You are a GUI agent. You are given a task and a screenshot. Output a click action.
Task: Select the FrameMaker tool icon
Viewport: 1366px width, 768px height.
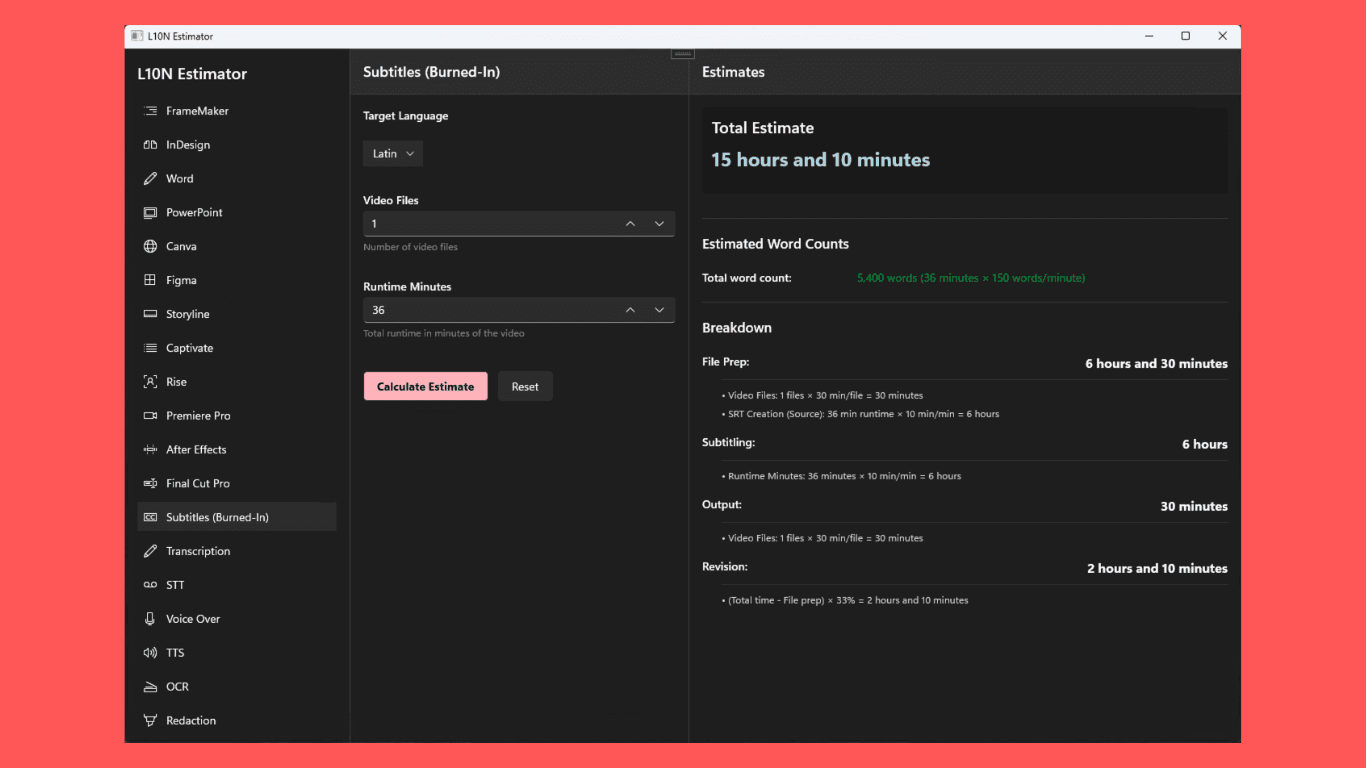pos(148,111)
